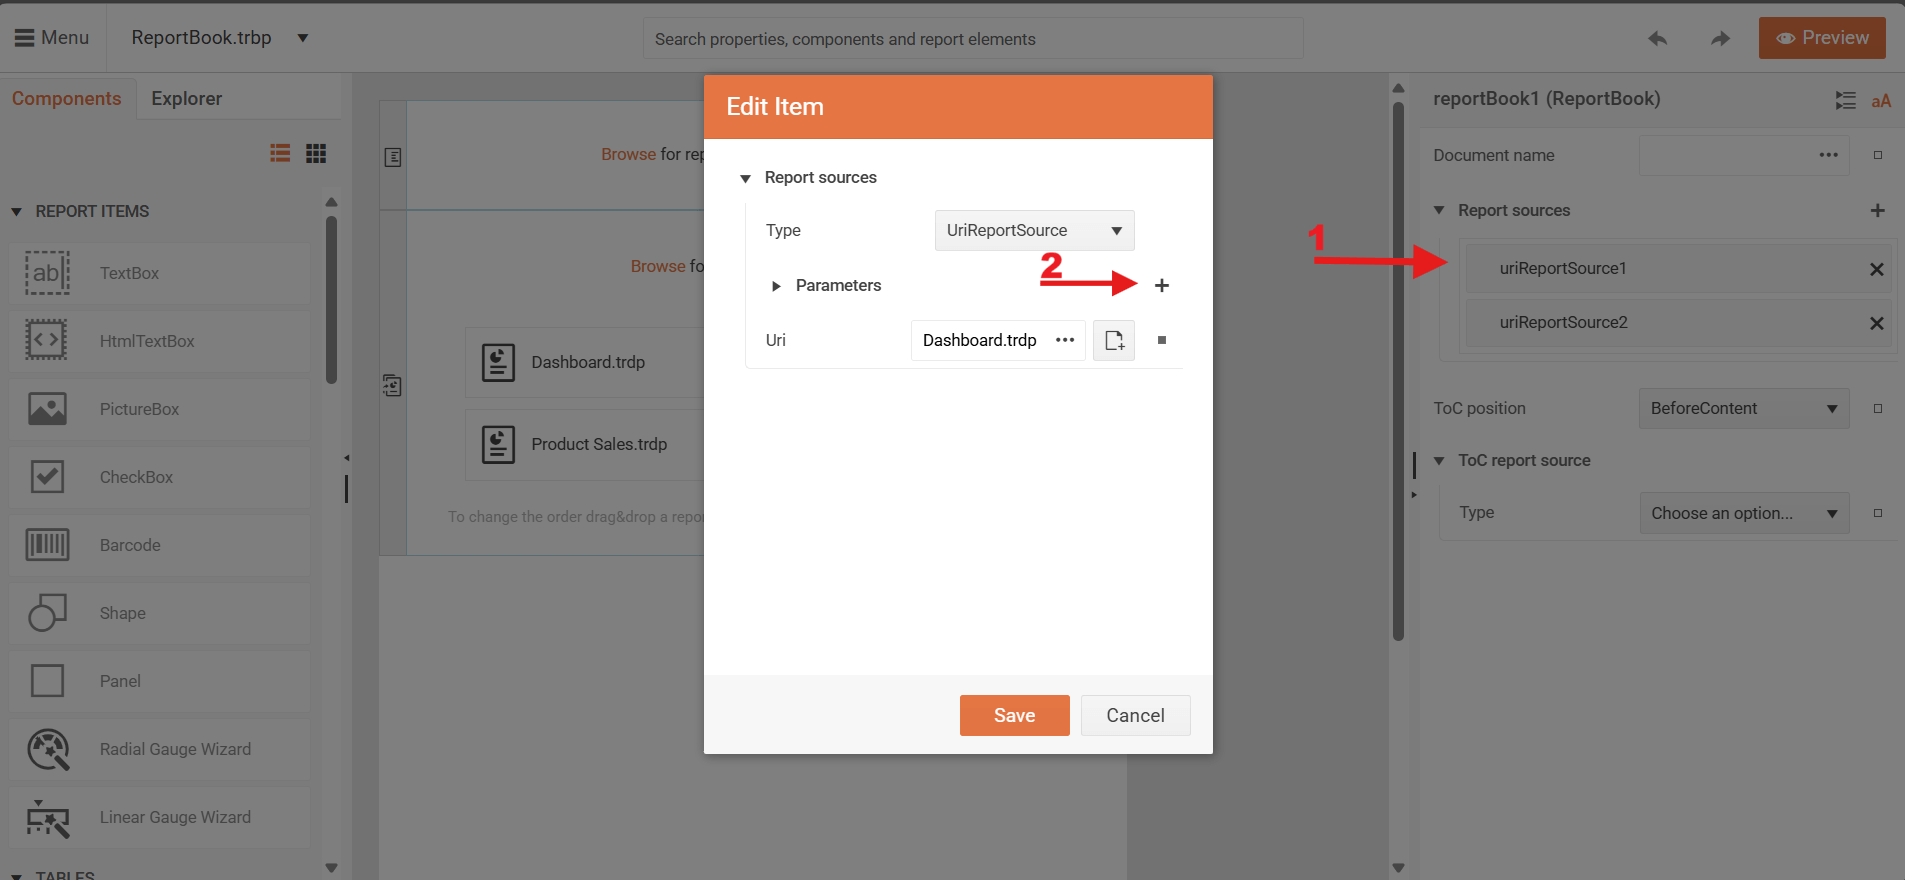Toggle alphabetical property sorting aA icon
This screenshot has height=880, width=1905.
[x=1881, y=100]
